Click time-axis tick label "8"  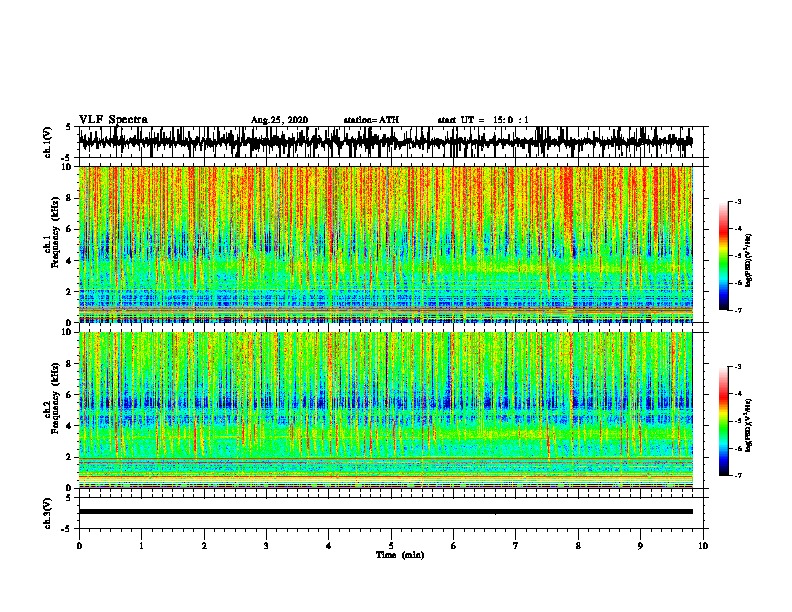(x=578, y=546)
